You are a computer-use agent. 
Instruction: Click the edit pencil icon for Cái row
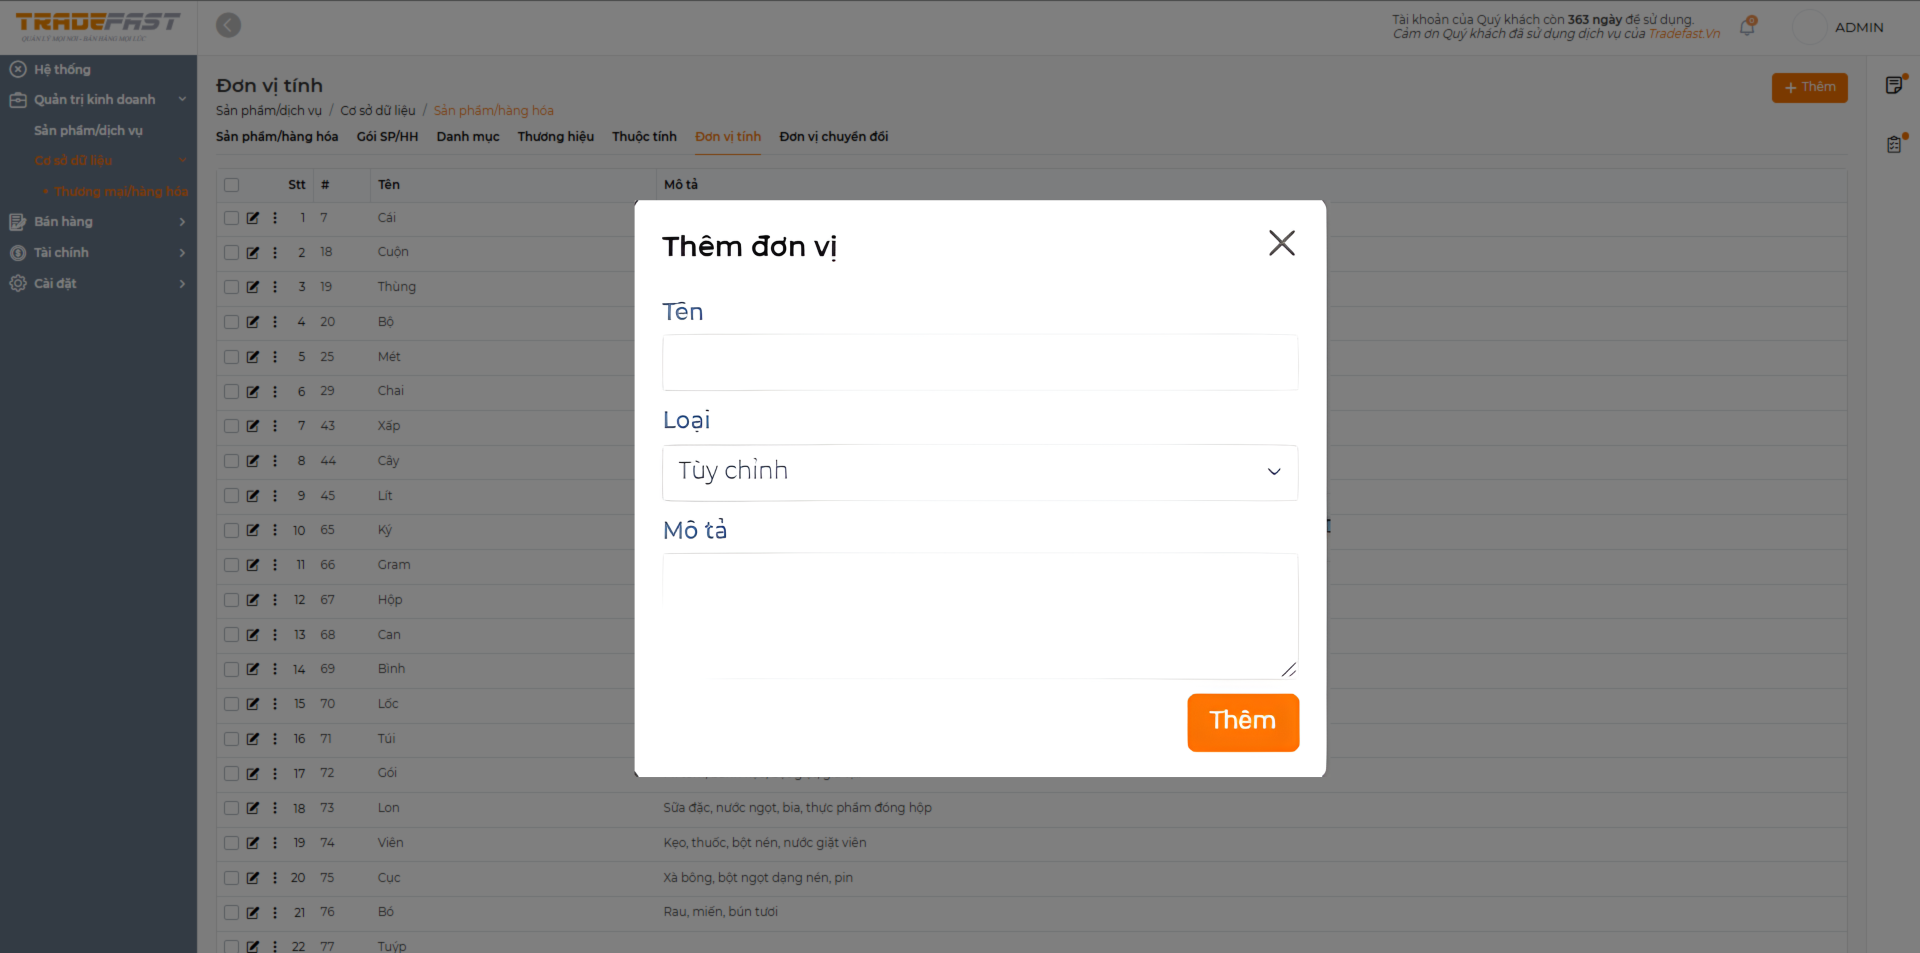pyautogui.click(x=253, y=218)
